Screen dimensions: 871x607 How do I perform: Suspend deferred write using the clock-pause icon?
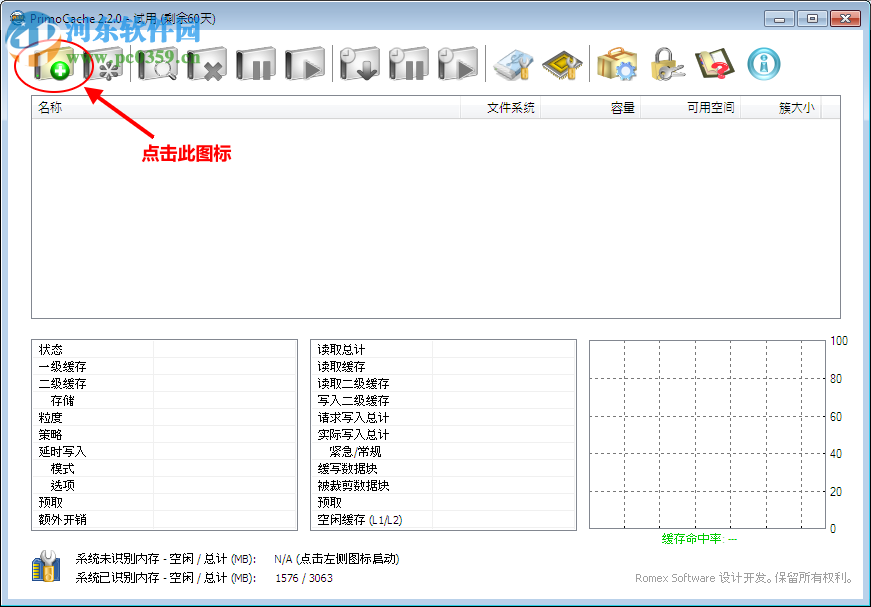click(x=410, y=63)
